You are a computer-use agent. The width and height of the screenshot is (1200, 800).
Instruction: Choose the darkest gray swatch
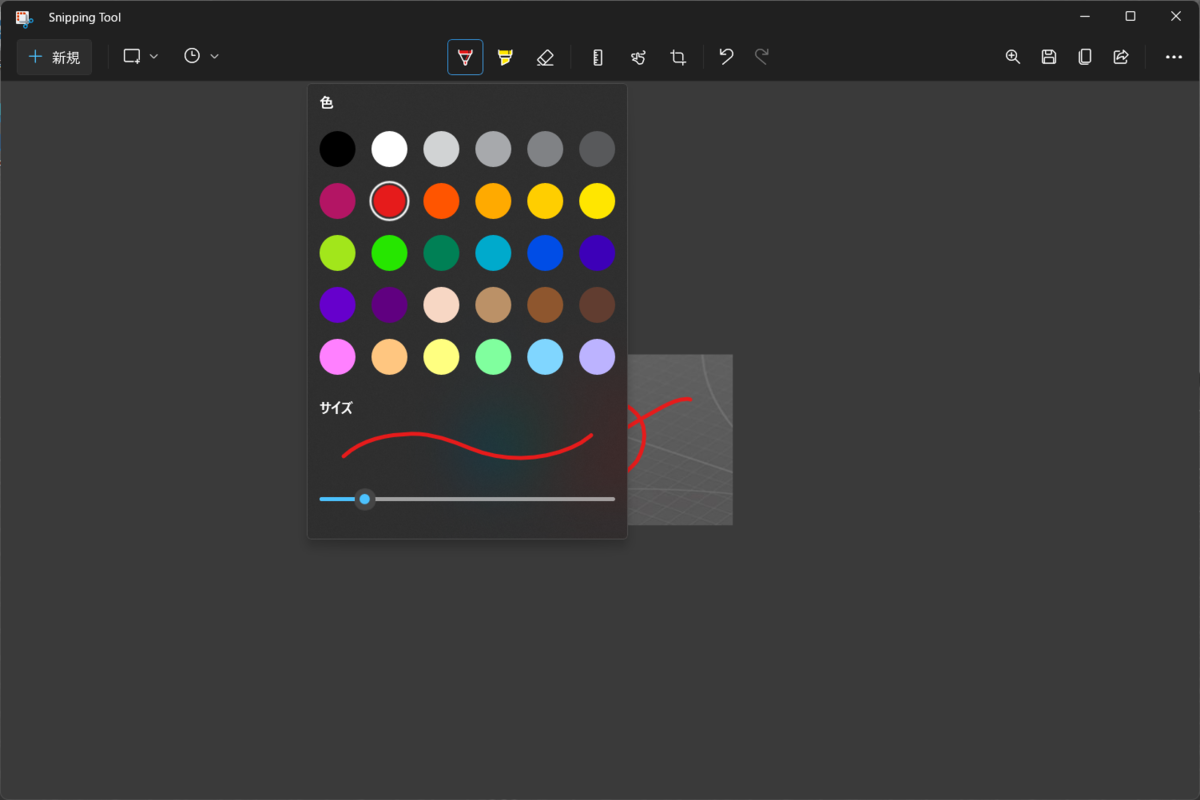click(x=597, y=149)
